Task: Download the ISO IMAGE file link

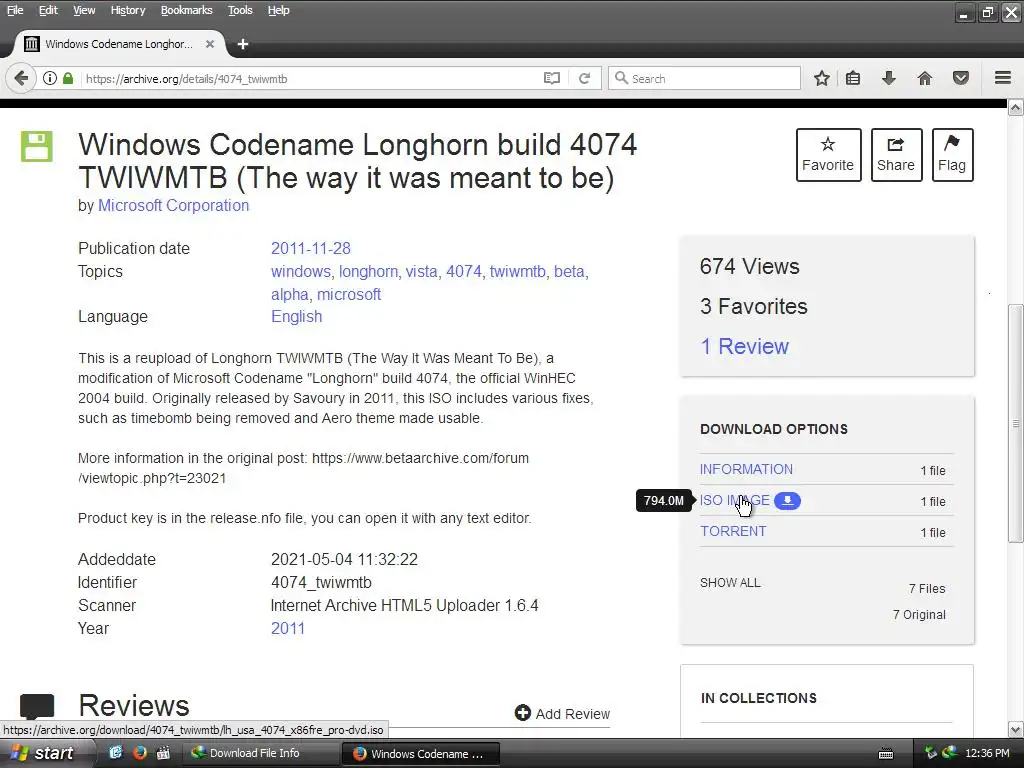Action: [x=735, y=500]
